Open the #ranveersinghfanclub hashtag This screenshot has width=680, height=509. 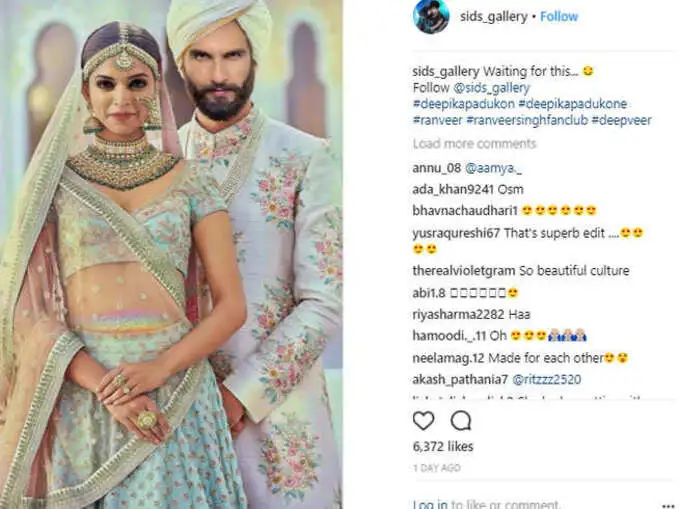pyautogui.click(x=527, y=120)
